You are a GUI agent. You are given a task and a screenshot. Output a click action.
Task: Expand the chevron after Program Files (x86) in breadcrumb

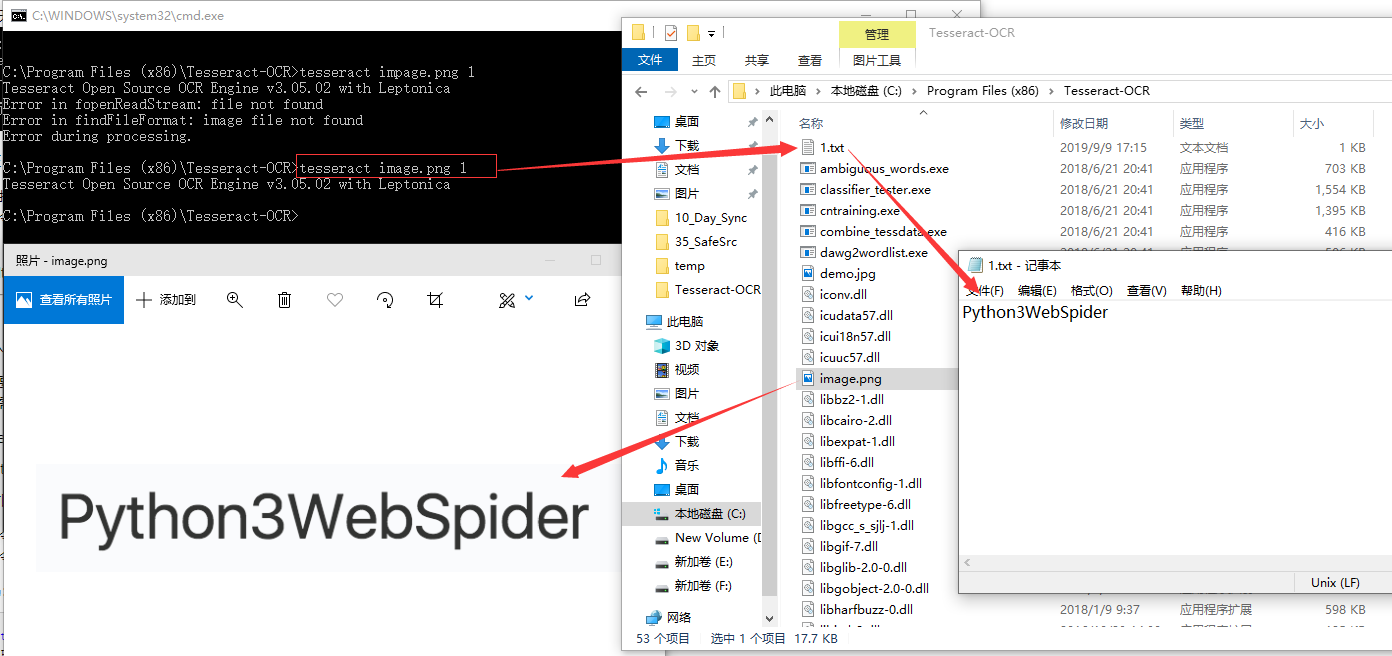click(x=1052, y=91)
